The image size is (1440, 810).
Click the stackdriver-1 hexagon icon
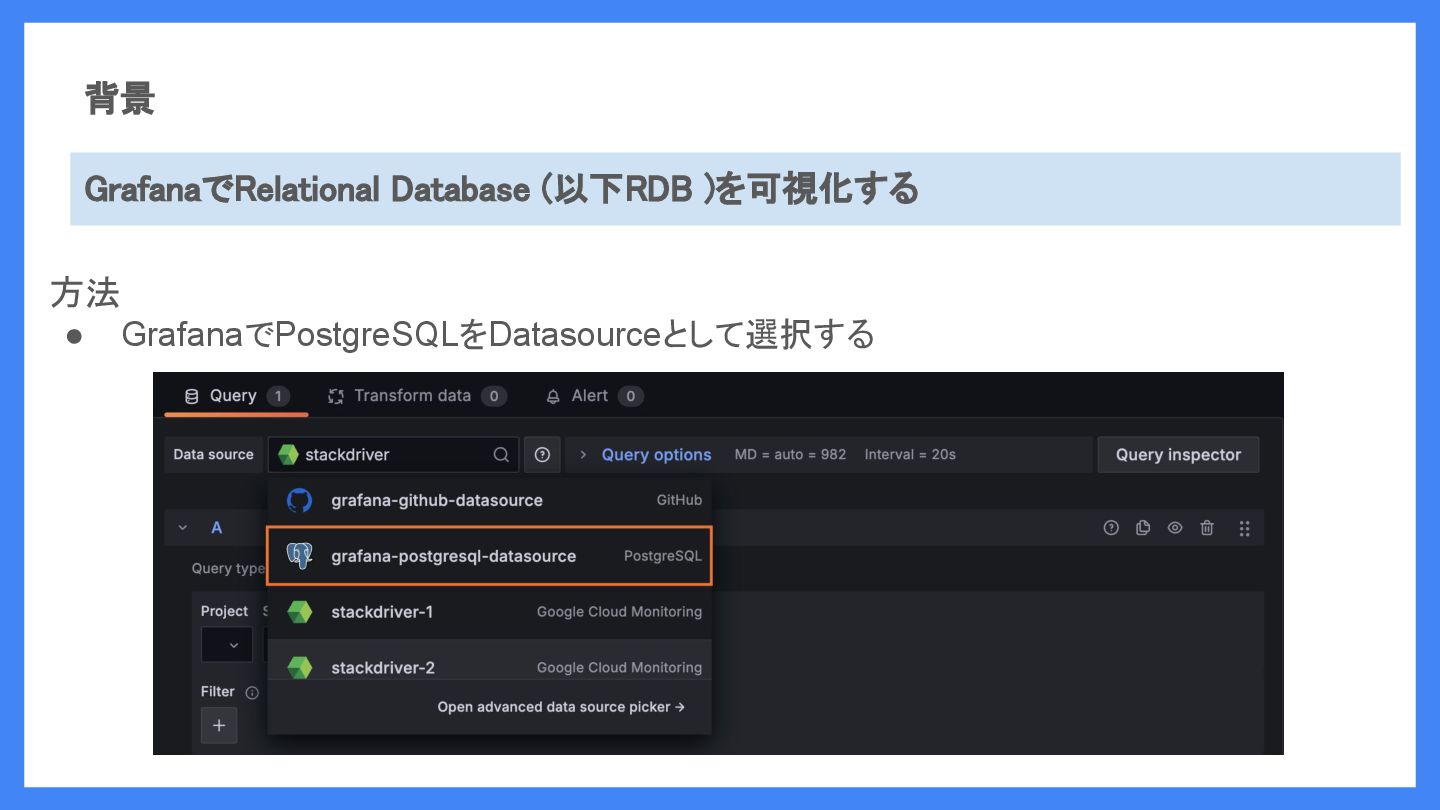coord(299,612)
